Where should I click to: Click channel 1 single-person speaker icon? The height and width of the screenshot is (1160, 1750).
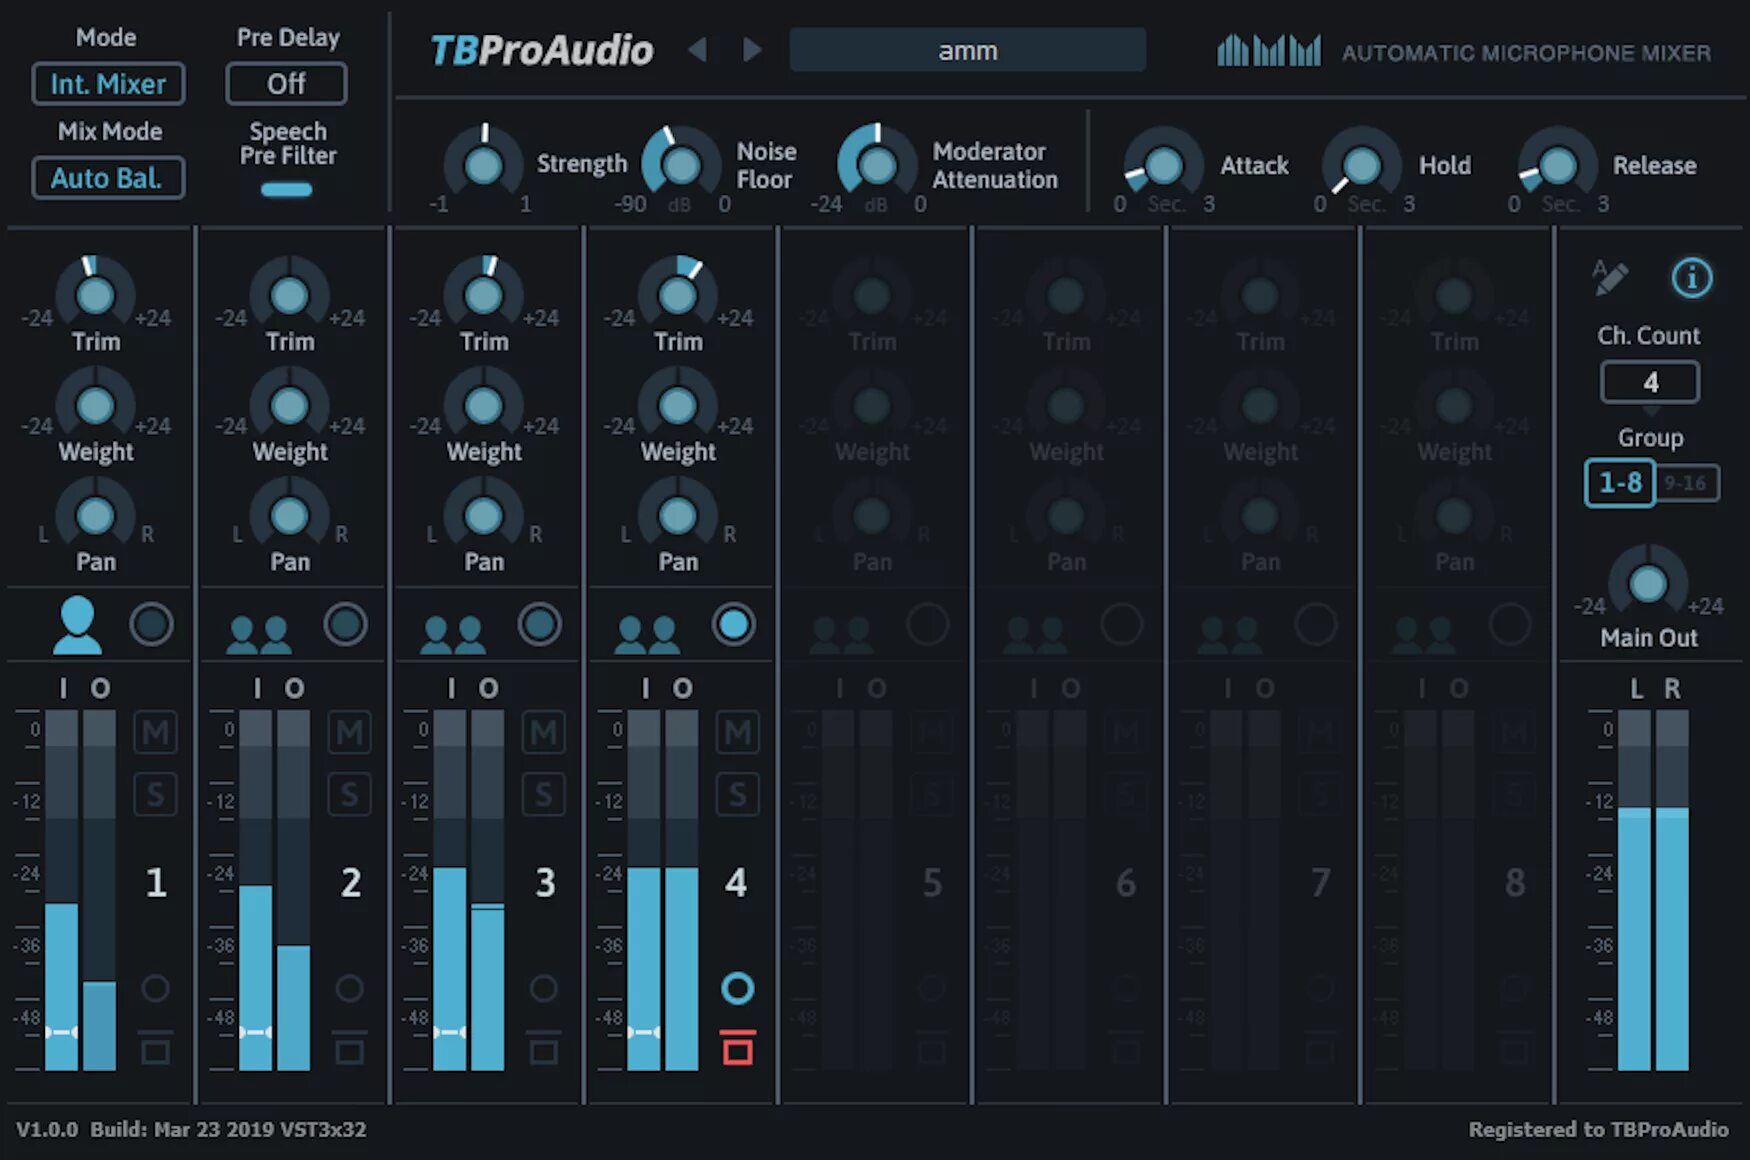(77, 625)
